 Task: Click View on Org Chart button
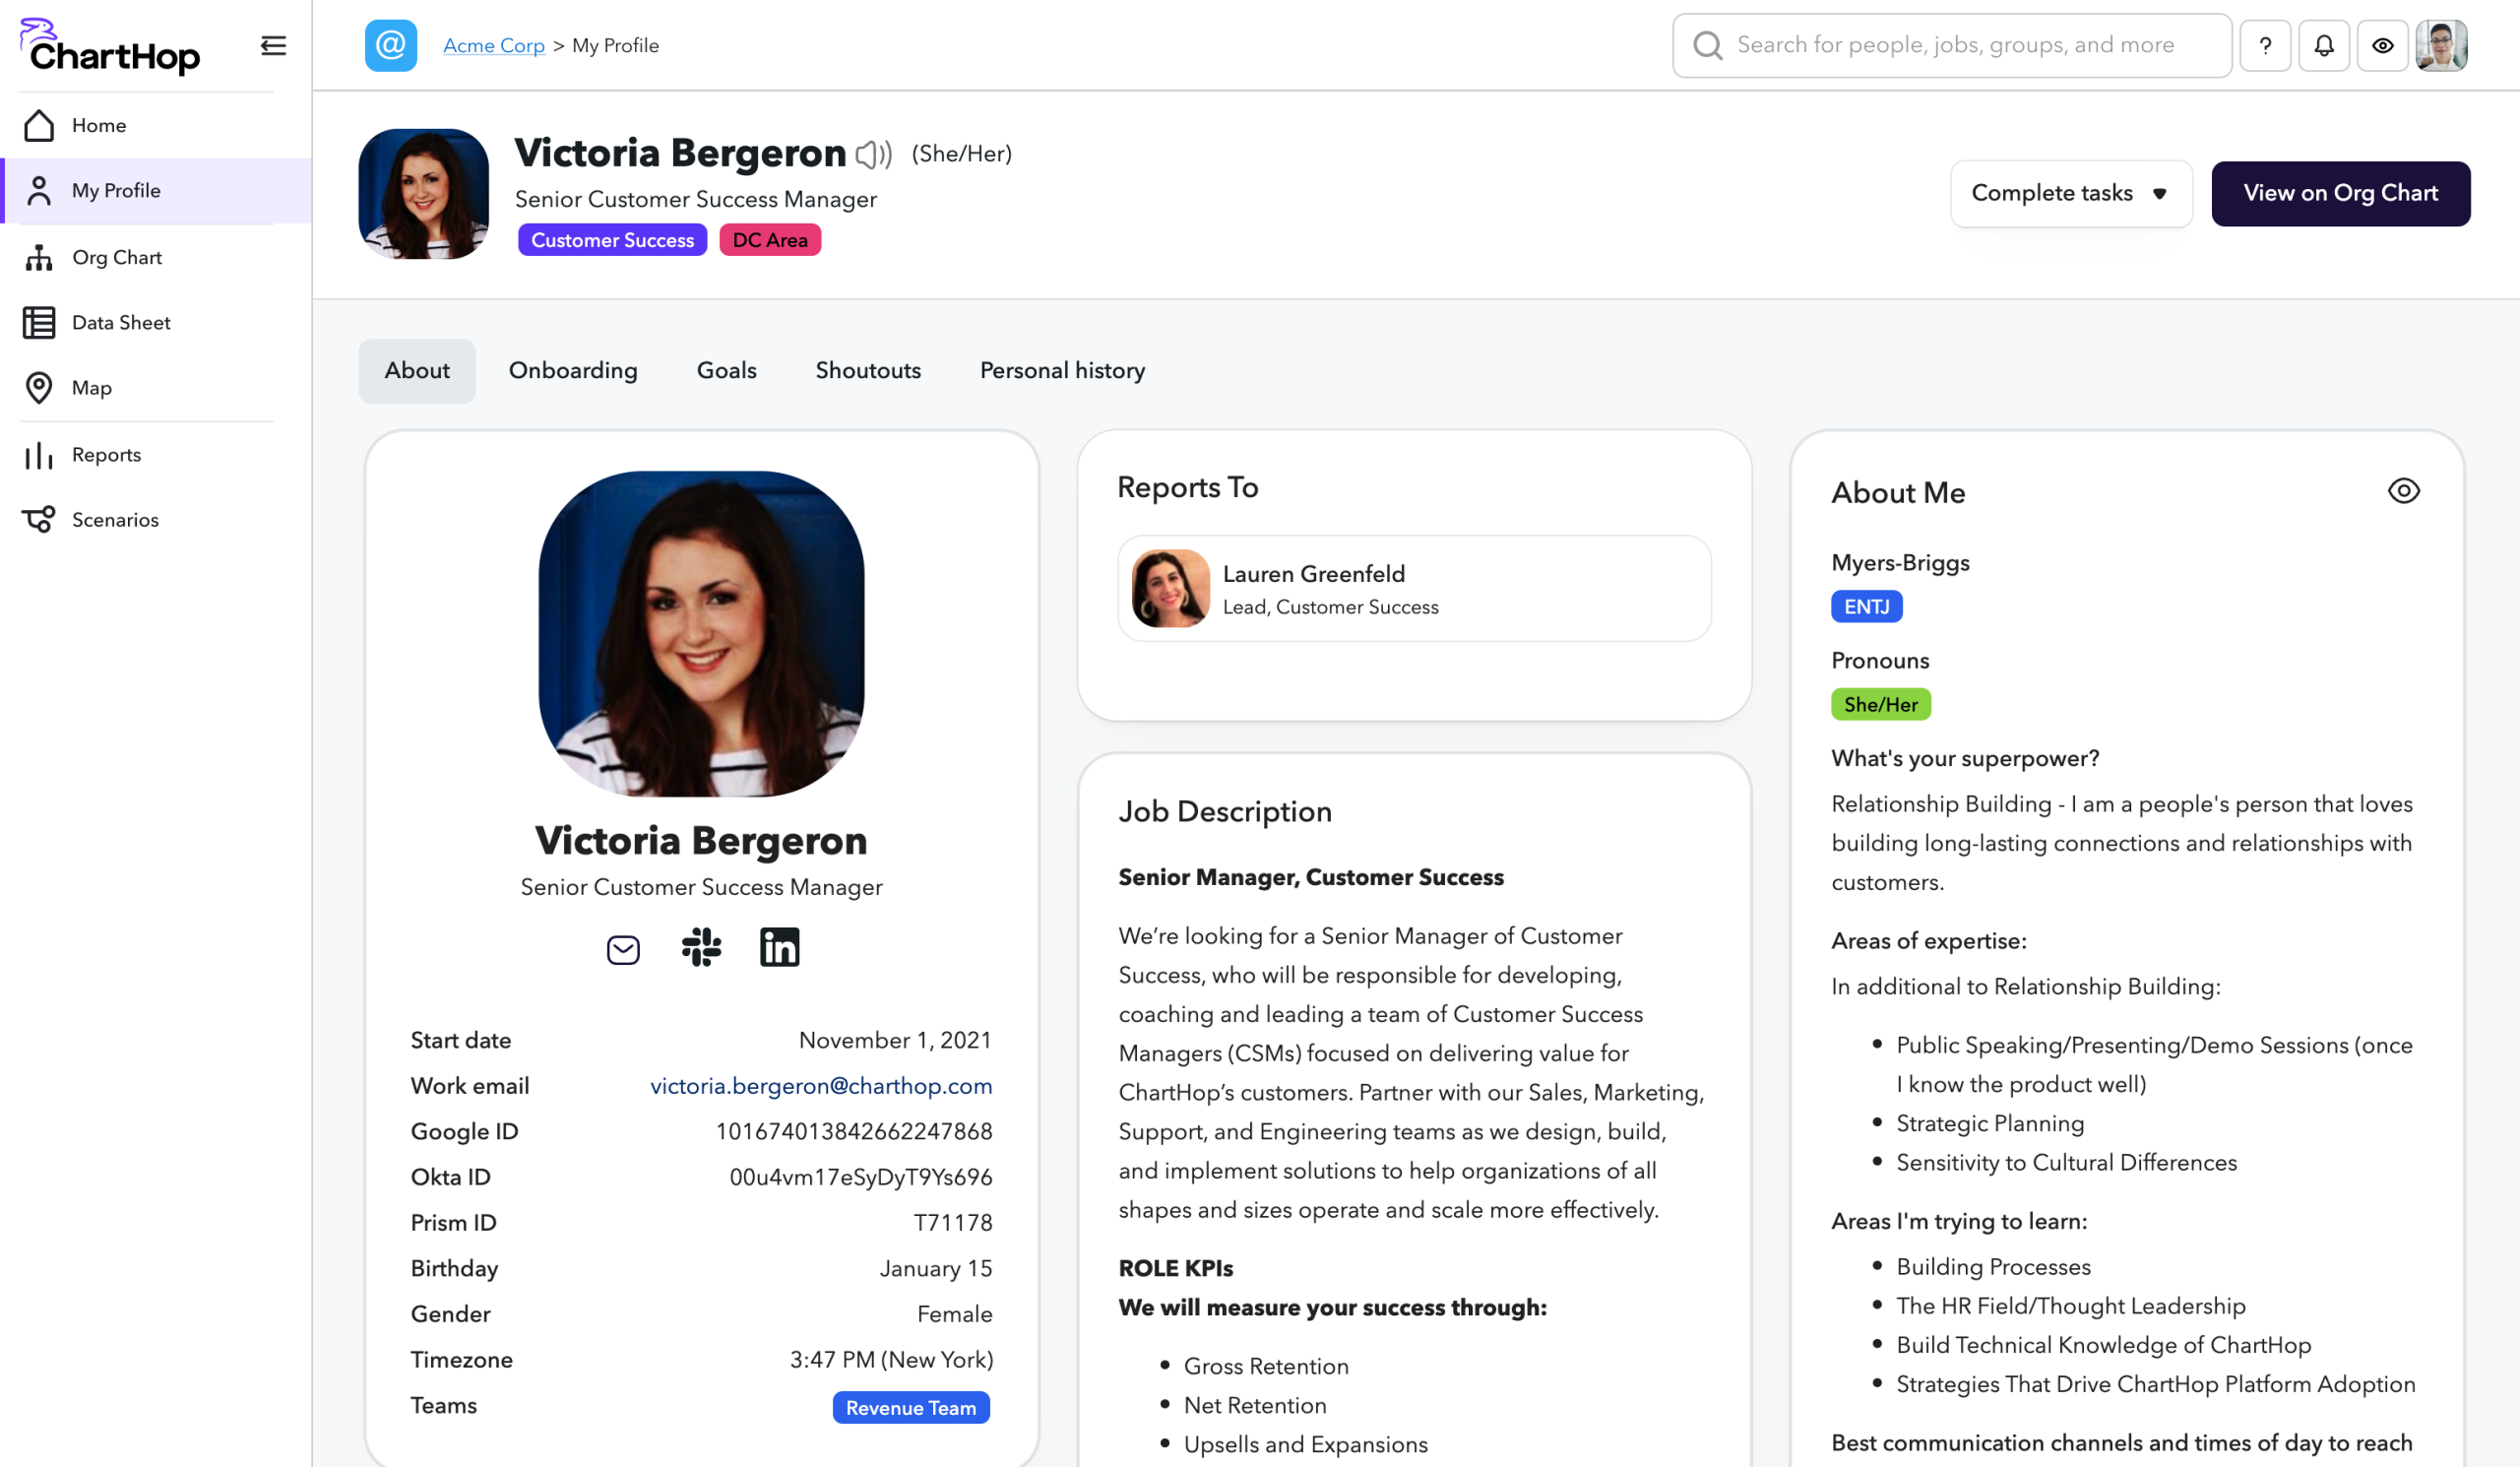[x=2340, y=193]
